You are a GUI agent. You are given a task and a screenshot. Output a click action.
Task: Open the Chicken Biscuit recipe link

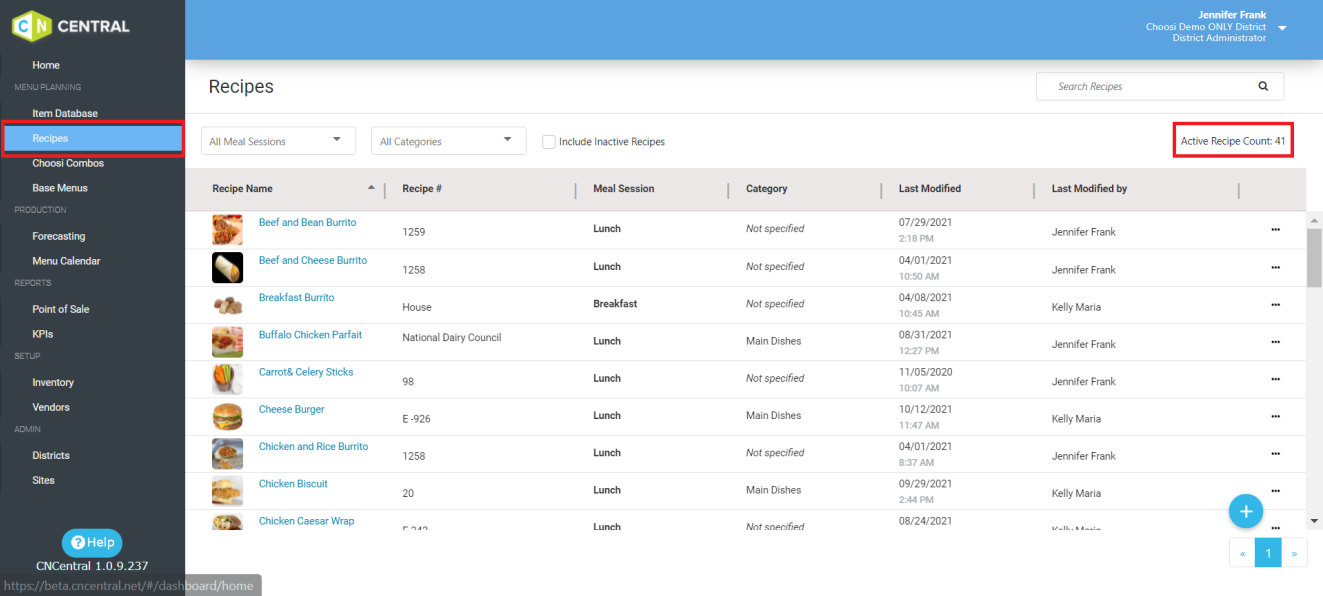coord(293,484)
